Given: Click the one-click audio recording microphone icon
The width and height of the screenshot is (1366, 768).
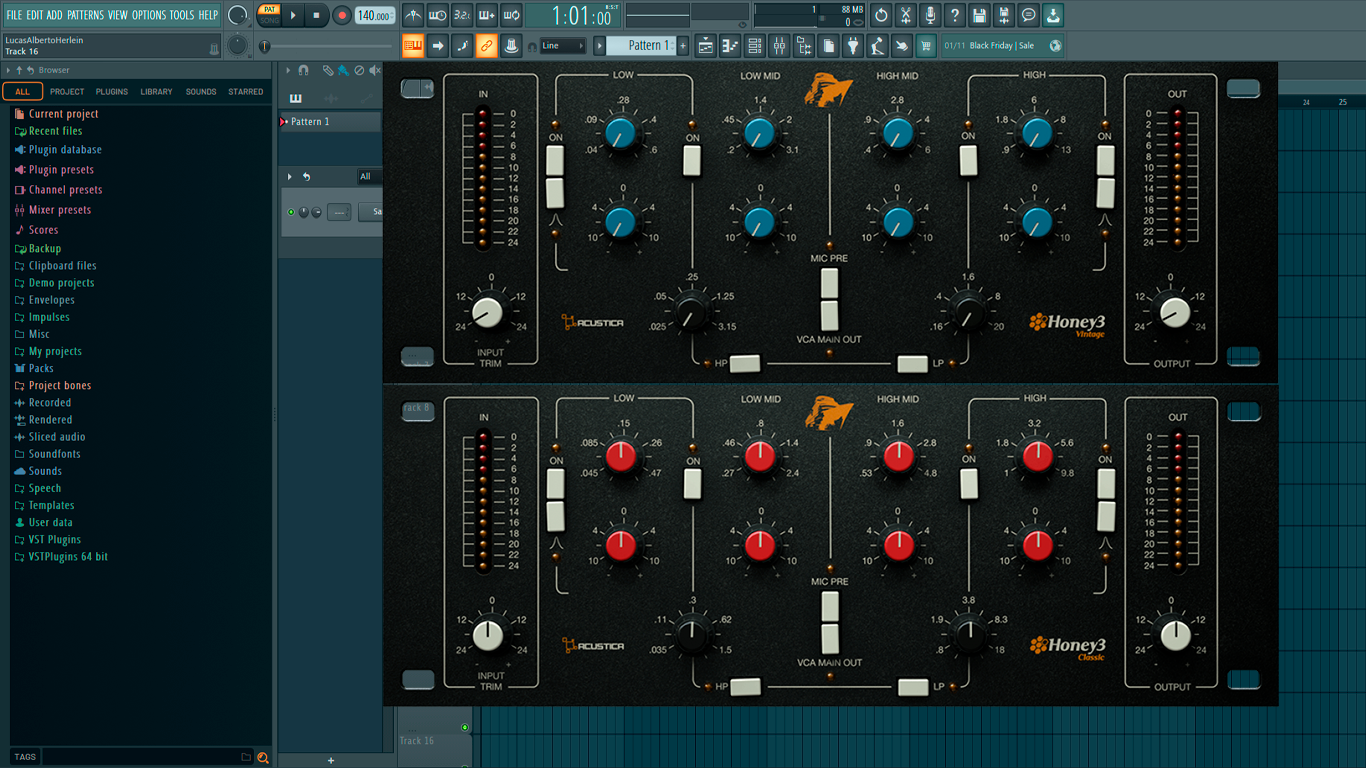Looking at the screenshot, I should click(930, 15).
